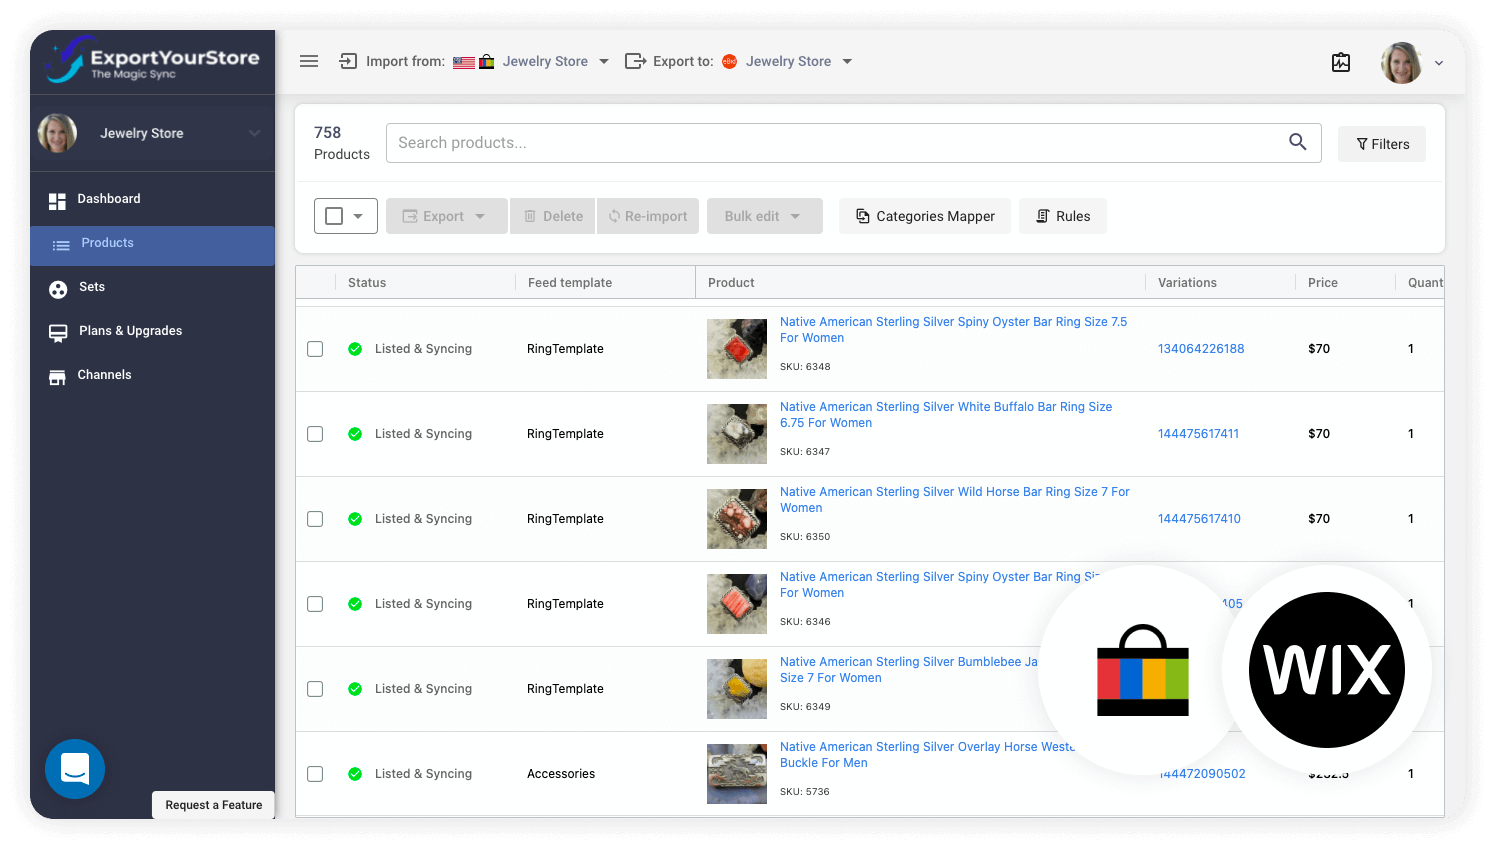The width and height of the screenshot is (1495, 849).
Task: Open the Channels sidebar section
Action: point(104,375)
